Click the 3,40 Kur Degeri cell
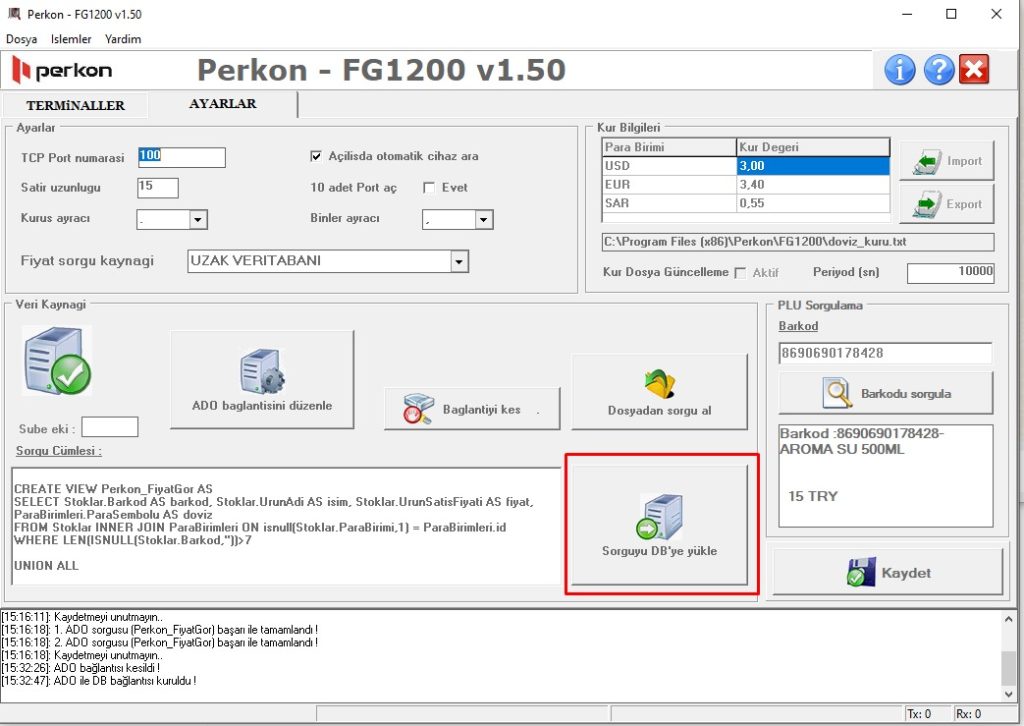Screen dimensions: 1024x726 [x=813, y=185]
